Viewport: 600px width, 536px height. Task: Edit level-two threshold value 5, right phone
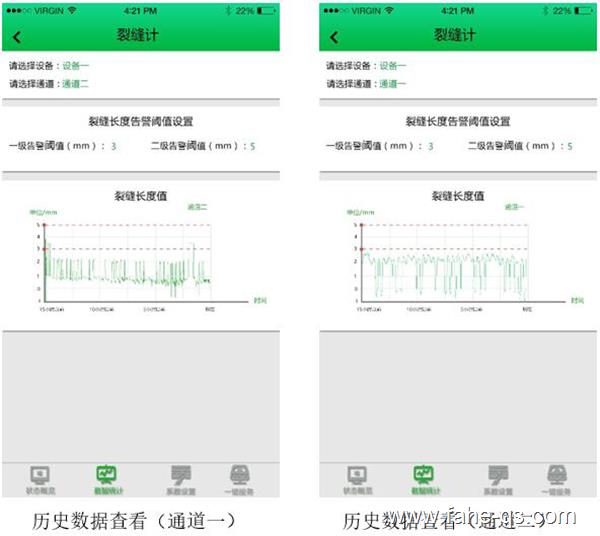(x=570, y=146)
